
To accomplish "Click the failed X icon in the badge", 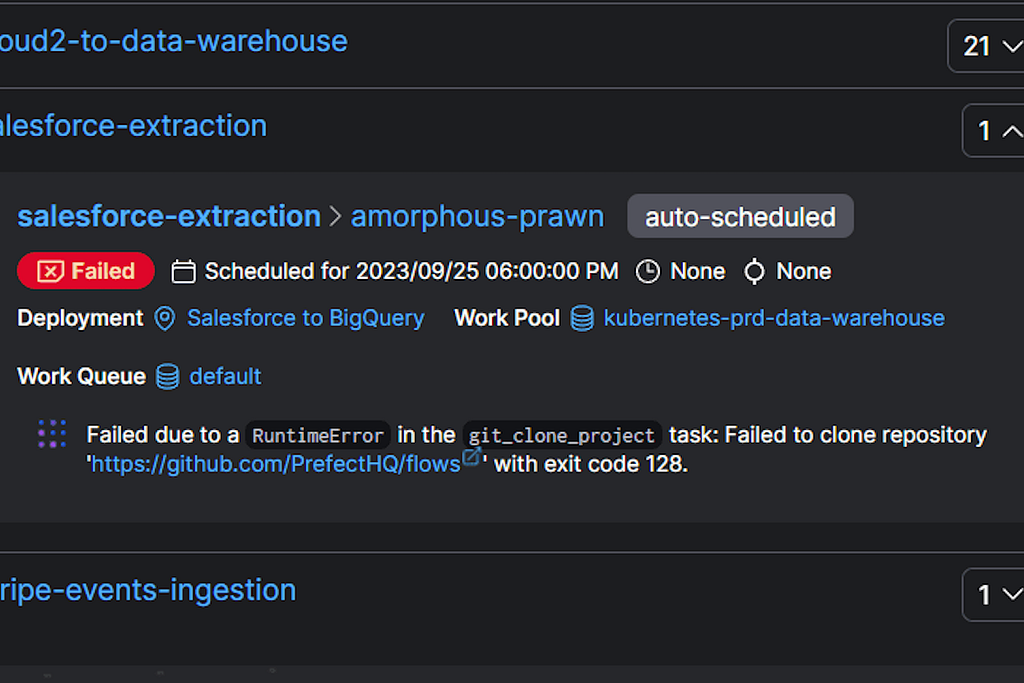I will pos(50,271).
